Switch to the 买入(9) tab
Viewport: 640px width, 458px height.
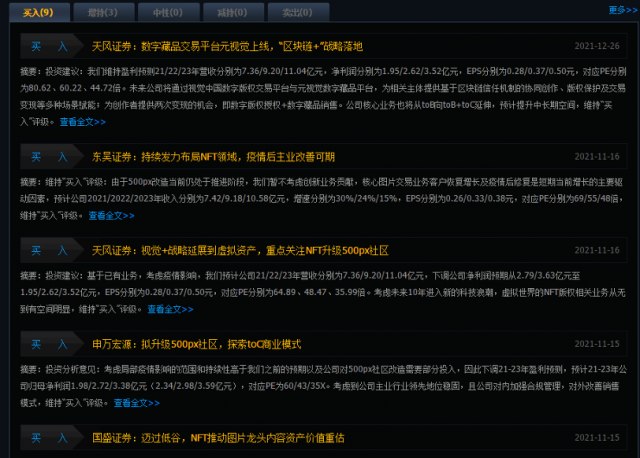pos(39,12)
